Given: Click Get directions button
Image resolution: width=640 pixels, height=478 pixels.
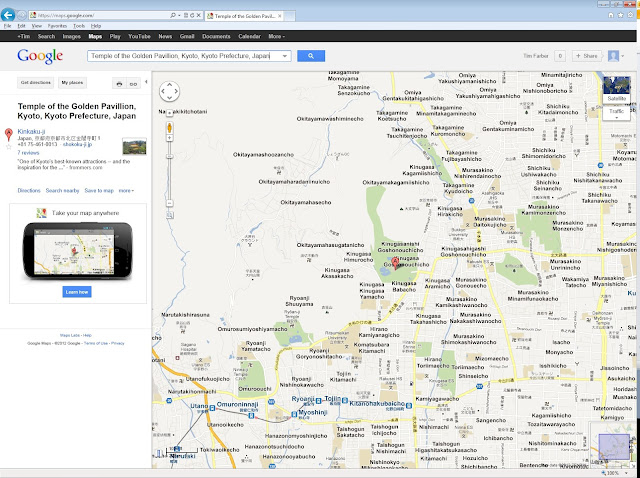Looking at the screenshot, I should coord(36,83).
